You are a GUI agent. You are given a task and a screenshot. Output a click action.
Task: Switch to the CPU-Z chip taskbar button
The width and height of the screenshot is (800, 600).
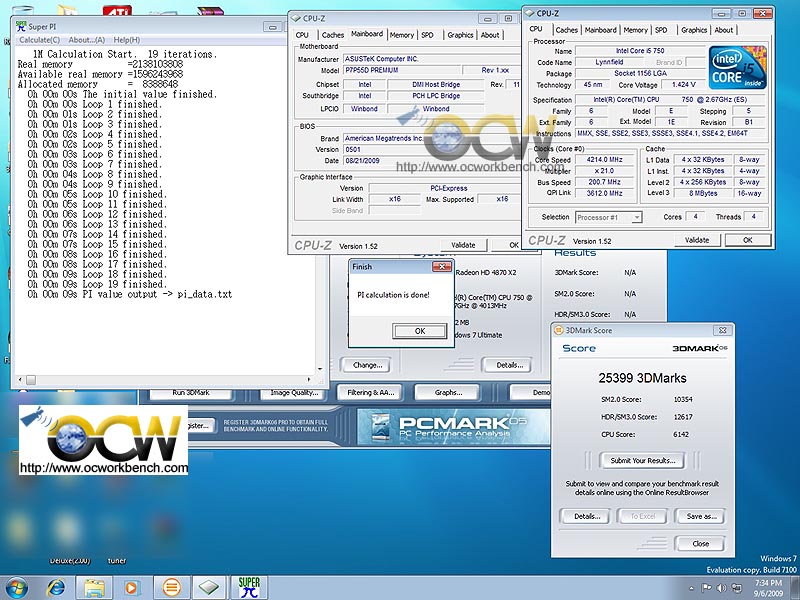coord(208,588)
